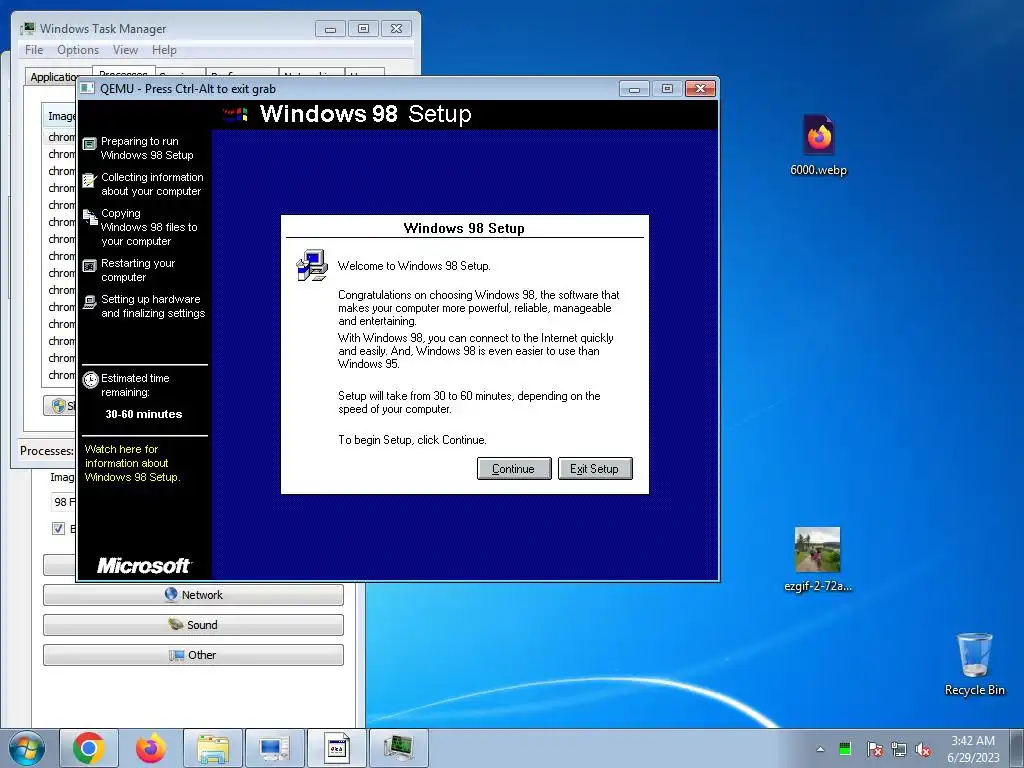Click the muted volume tray icon
The height and width of the screenshot is (768, 1024).
tap(923, 749)
